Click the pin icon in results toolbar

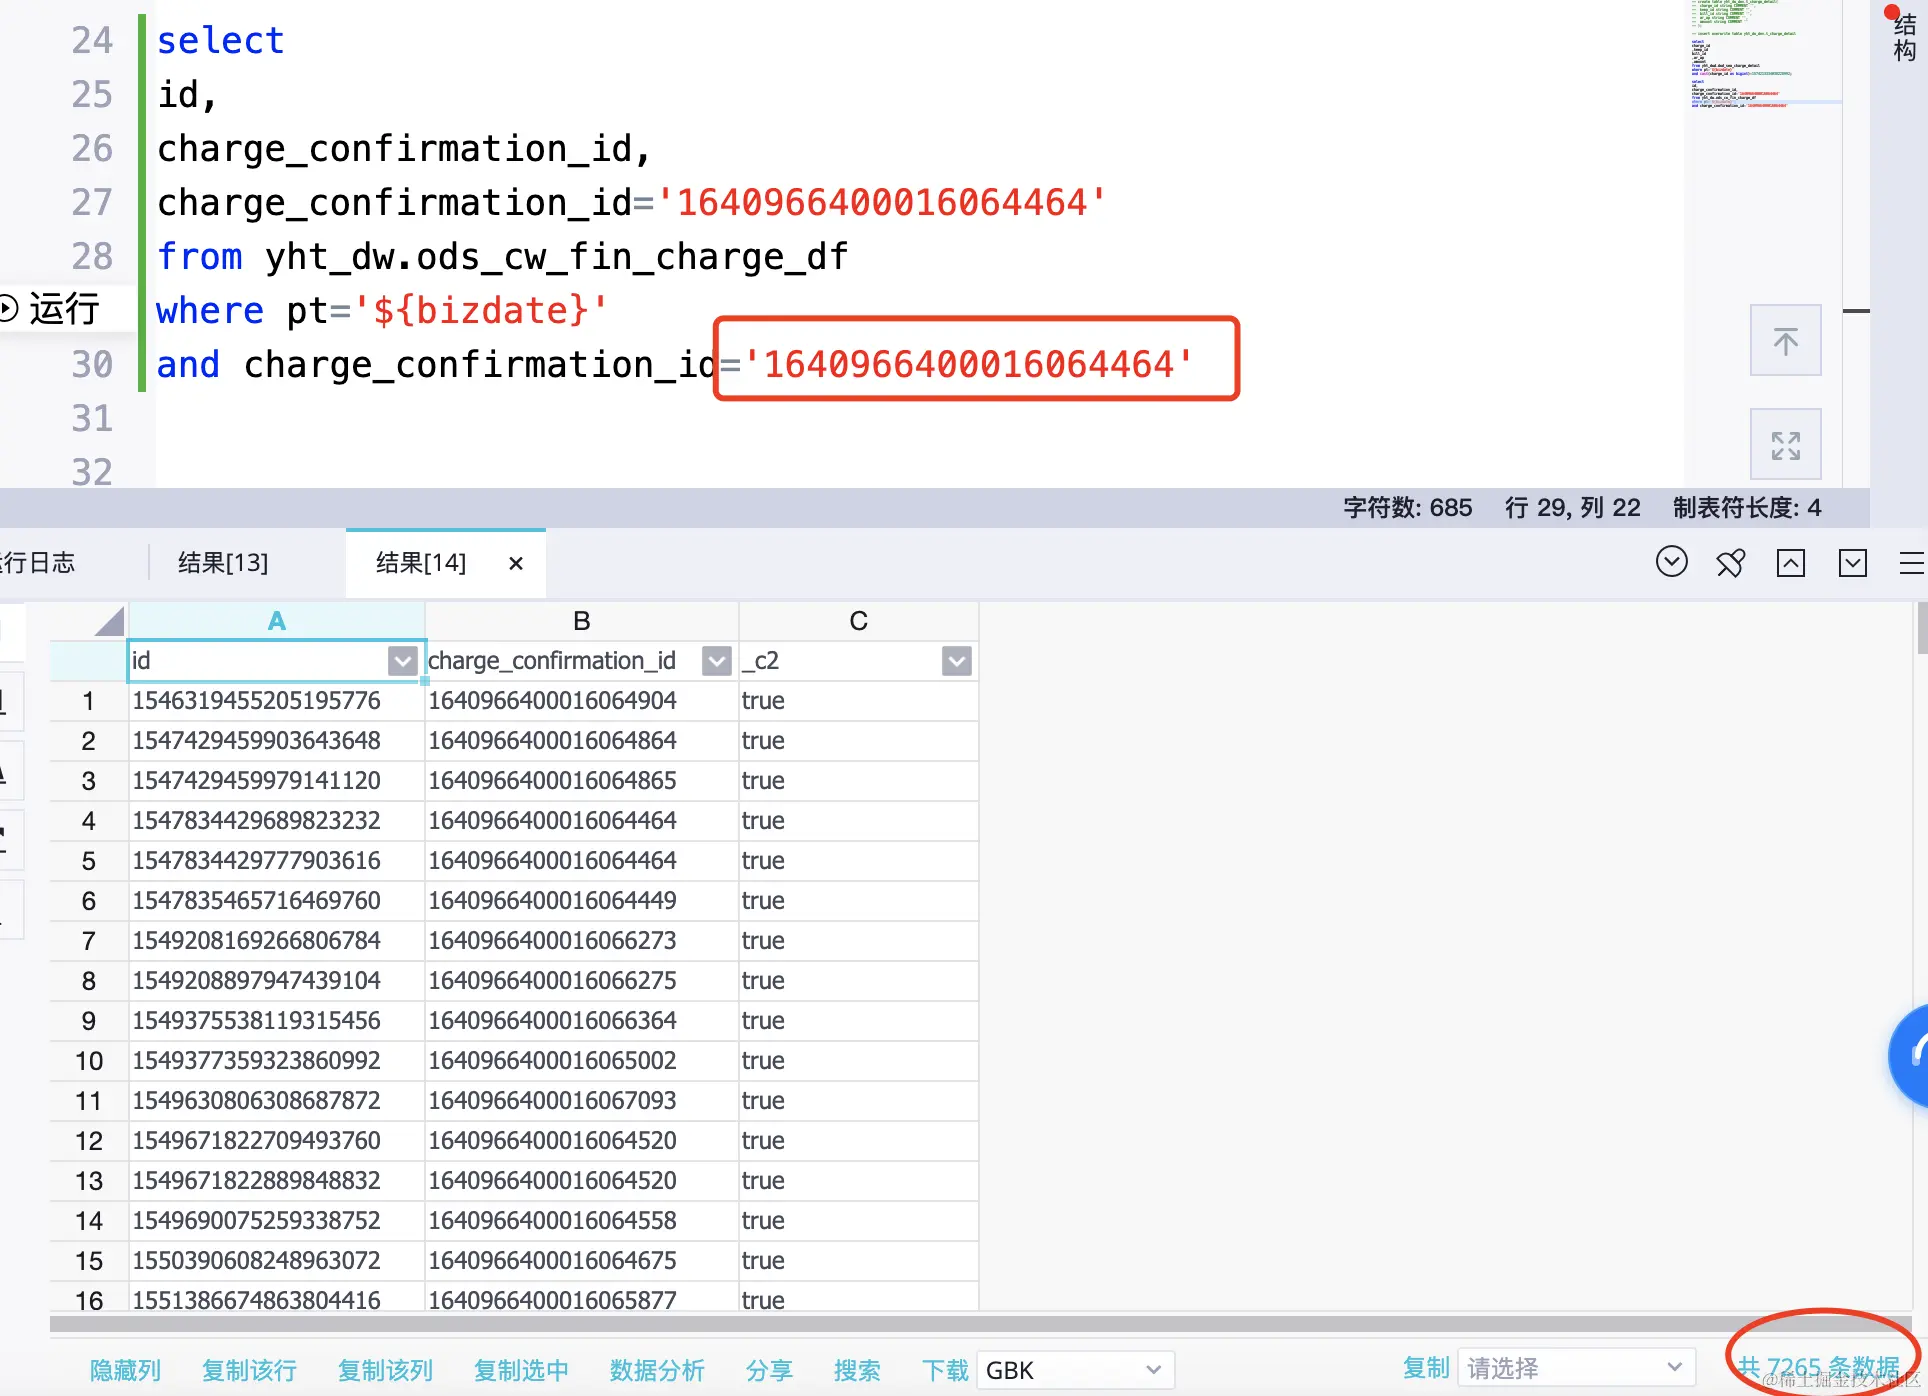tap(1731, 563)
